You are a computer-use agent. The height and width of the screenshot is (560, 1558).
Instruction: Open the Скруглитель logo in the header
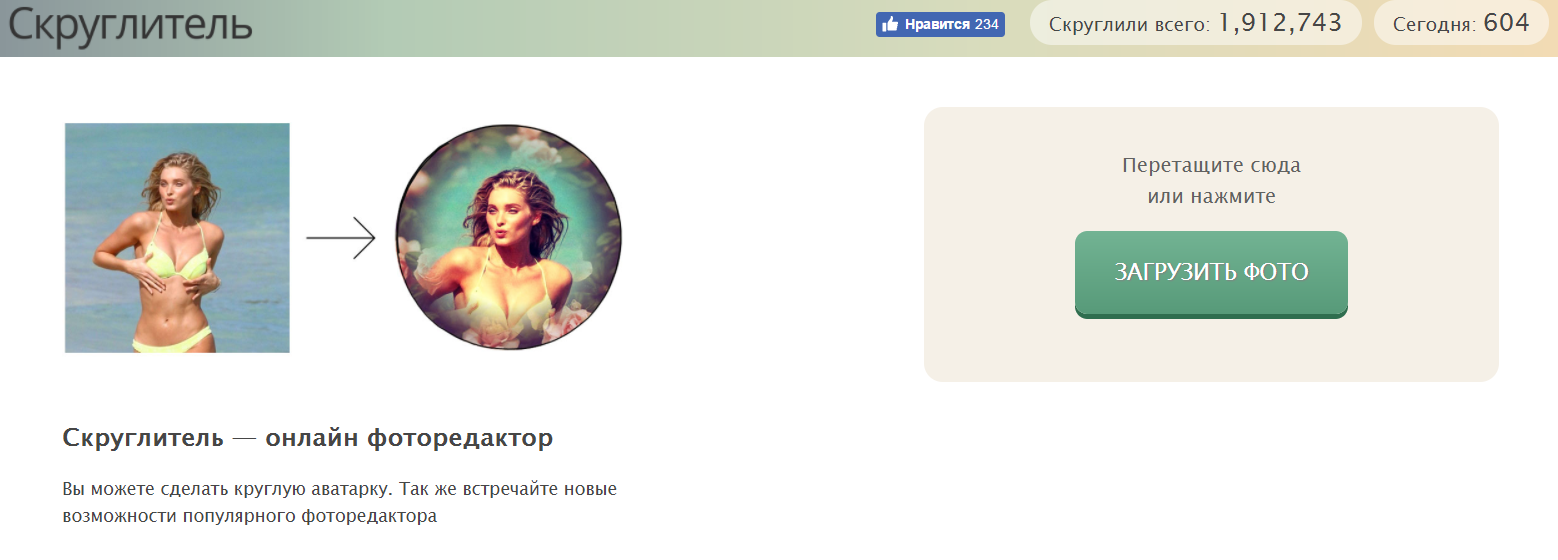click(130, 25)
